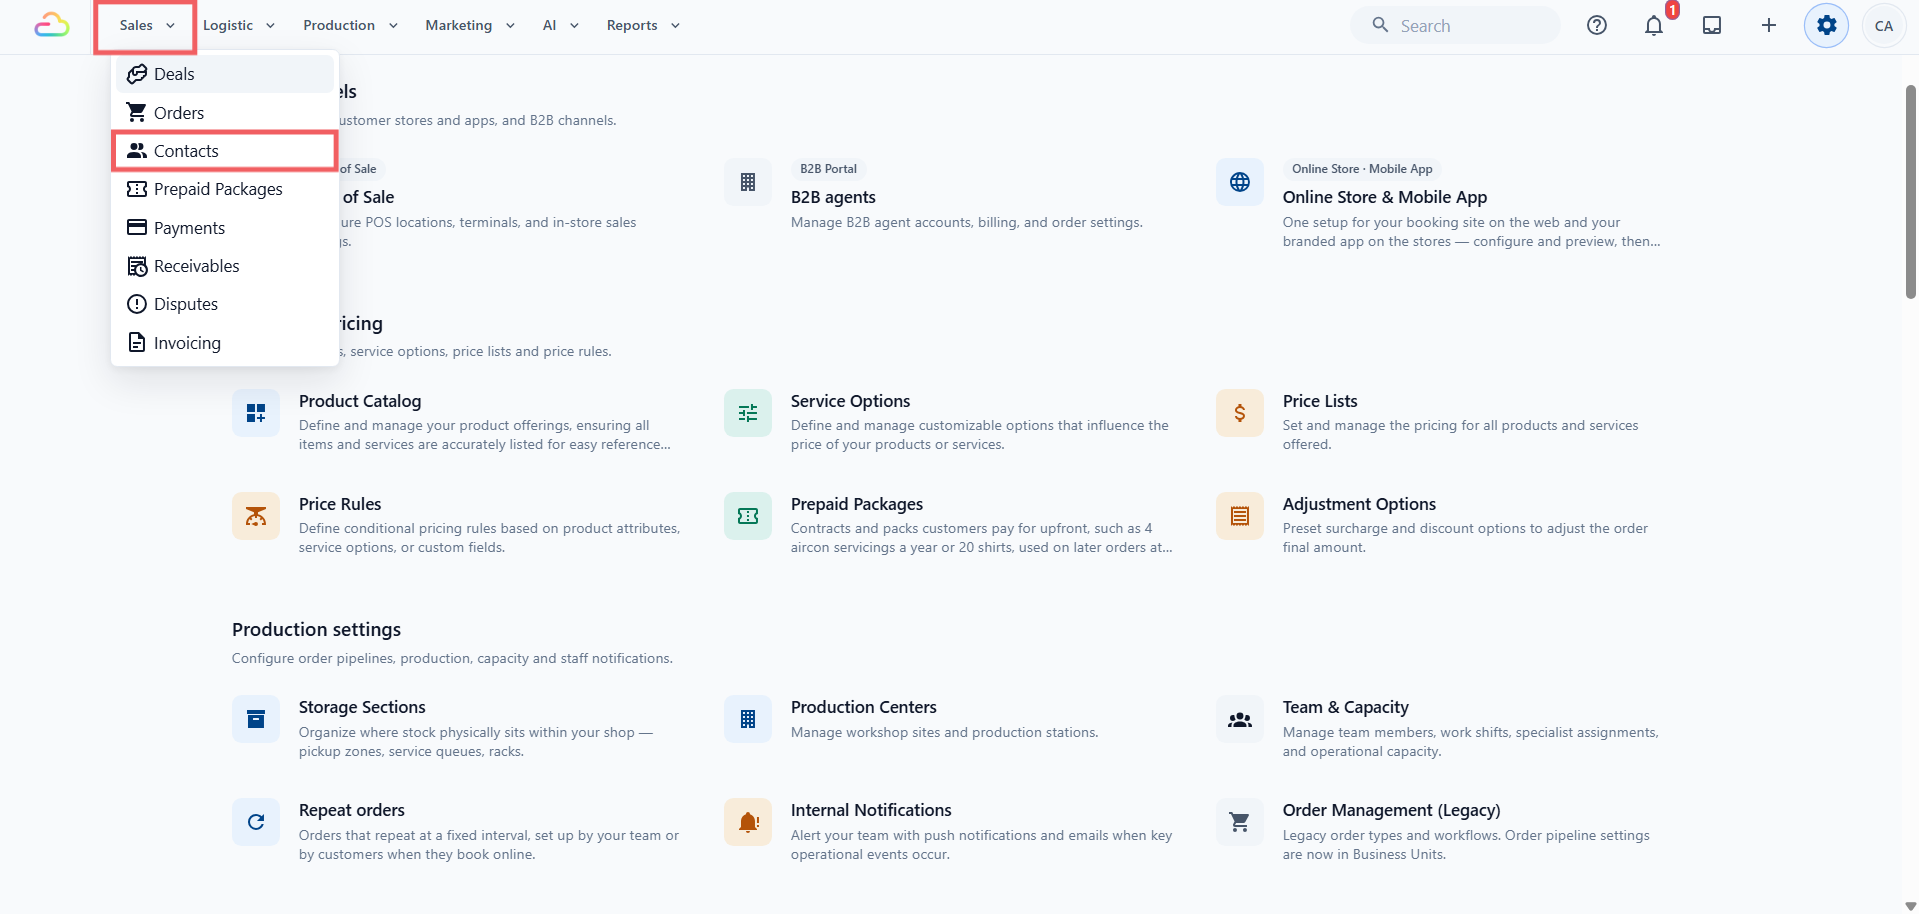Viewport: 1920px width, 915px height.
Task: Open the CA user avatar
Action: [x=1884, y=26]
